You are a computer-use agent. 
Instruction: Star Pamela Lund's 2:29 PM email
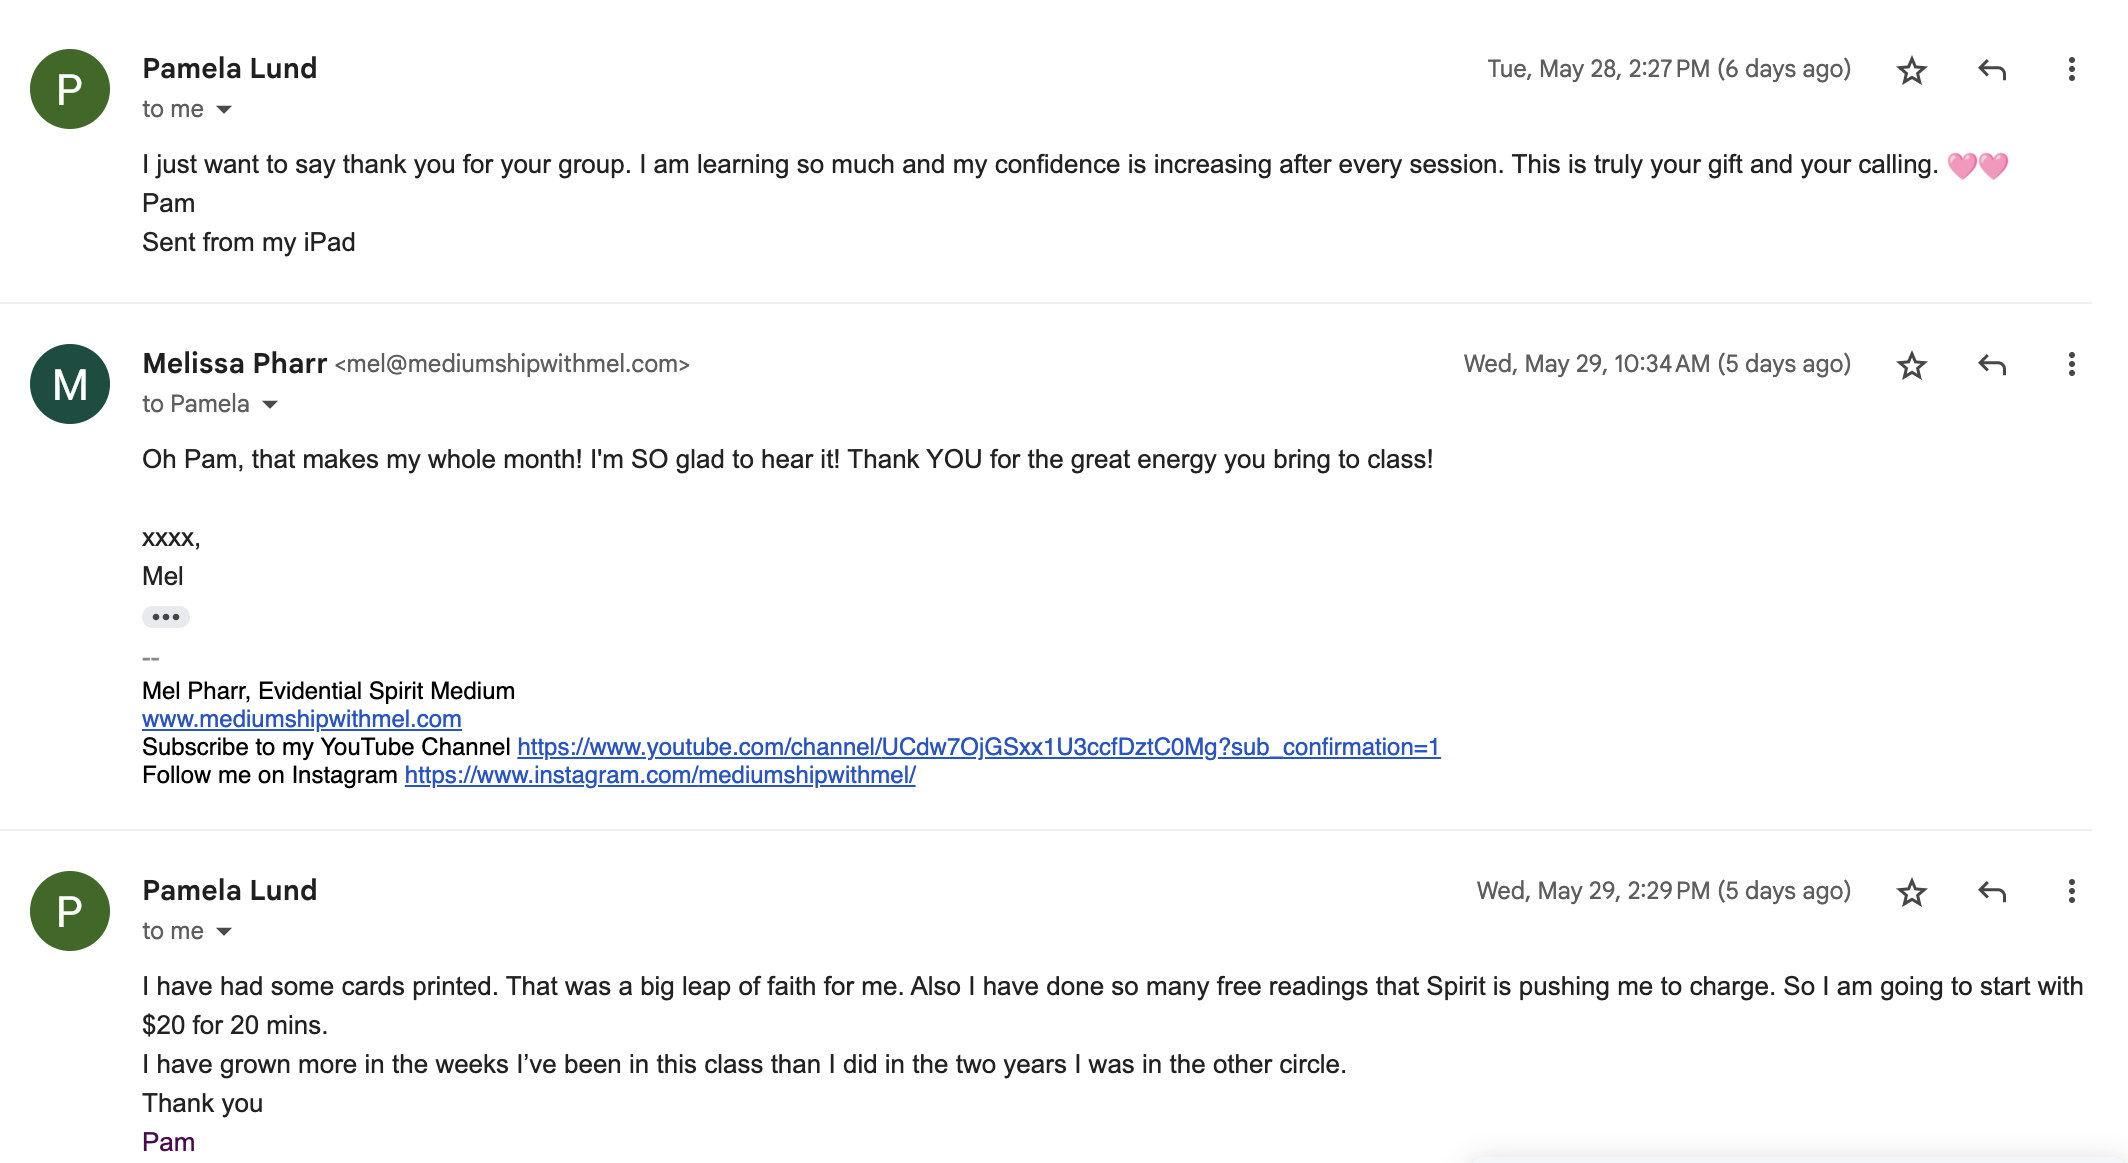coord(1911,892)
